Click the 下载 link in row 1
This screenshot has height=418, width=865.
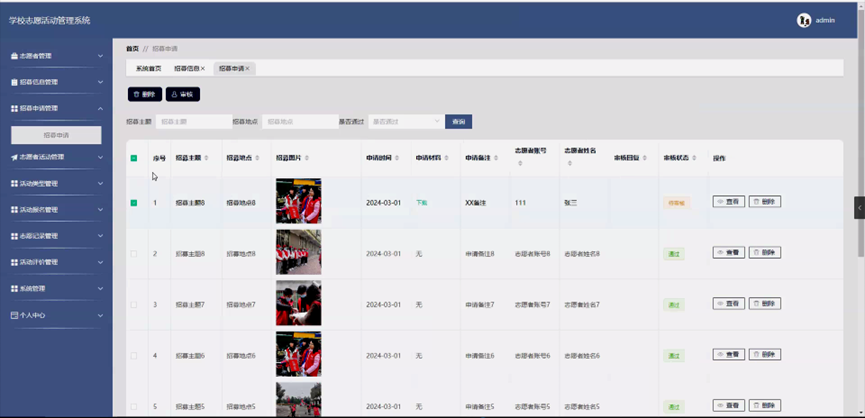[x=421, y=203]
